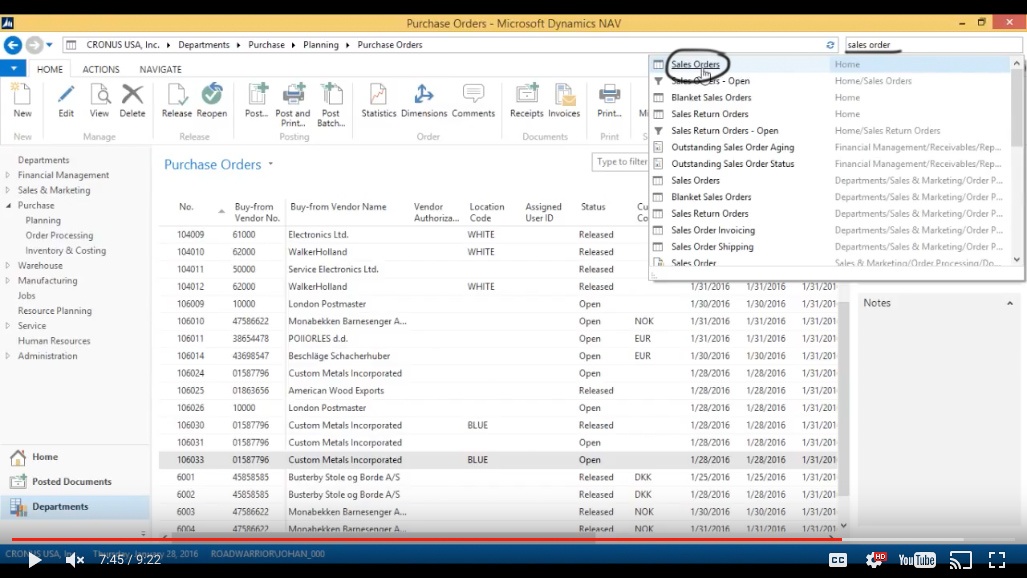The height and width of the screenshot is (578, 1027).
Task: Open Posted Documents in navigation pane
Action: tap(71, 482)
